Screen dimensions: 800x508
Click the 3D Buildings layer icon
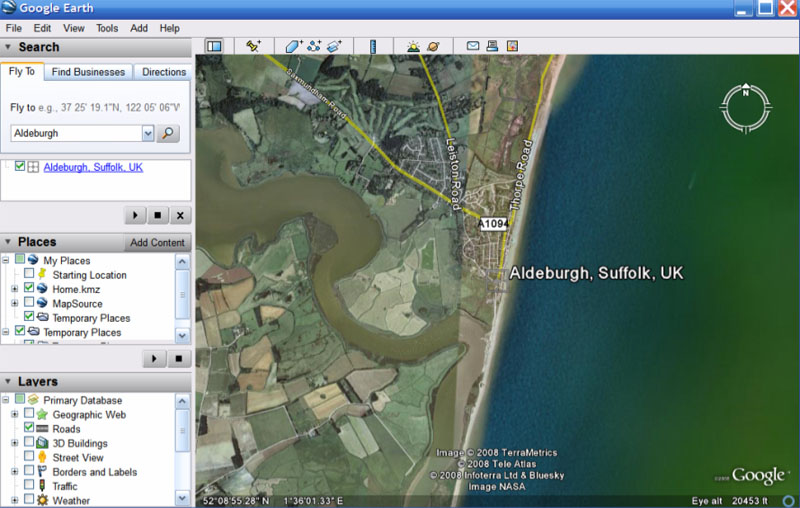coord(42,443)
